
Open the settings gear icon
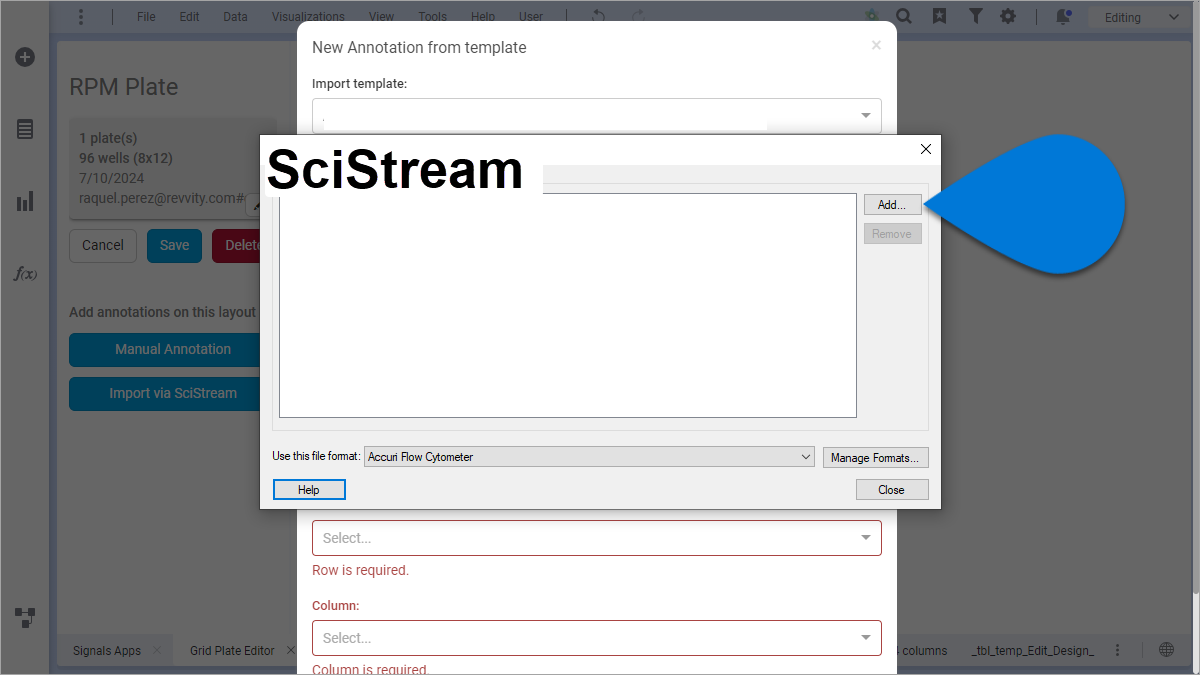pyautogui.click(x=1008, y=17)
